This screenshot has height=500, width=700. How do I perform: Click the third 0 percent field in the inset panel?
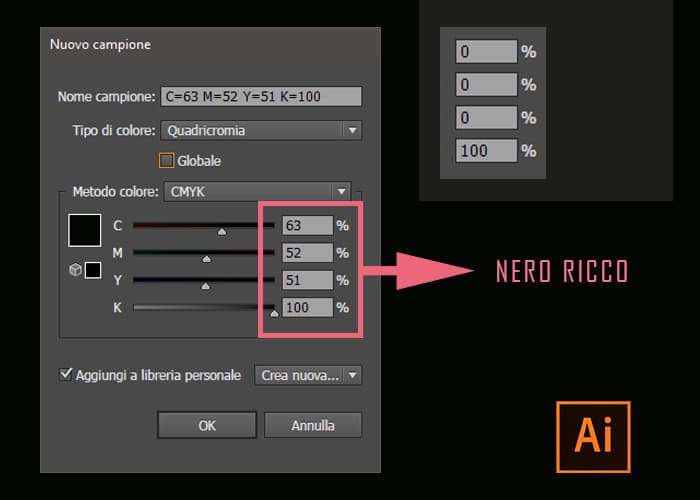click(486, 117)
